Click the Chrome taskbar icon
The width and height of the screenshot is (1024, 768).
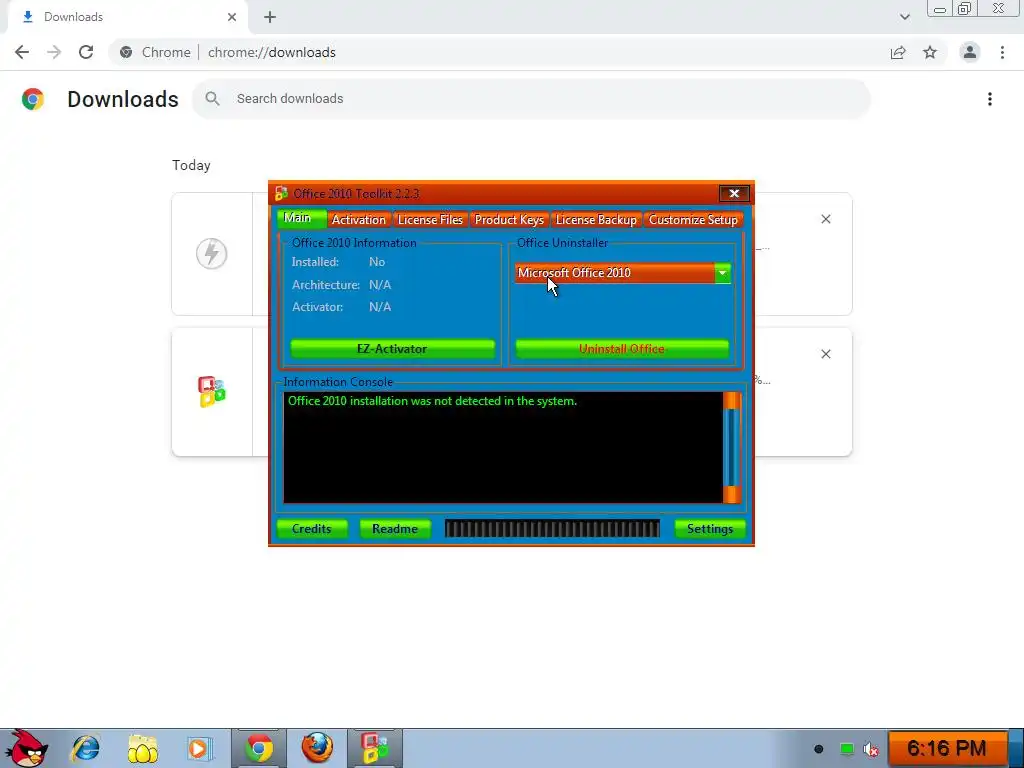[x=259, y=748]
